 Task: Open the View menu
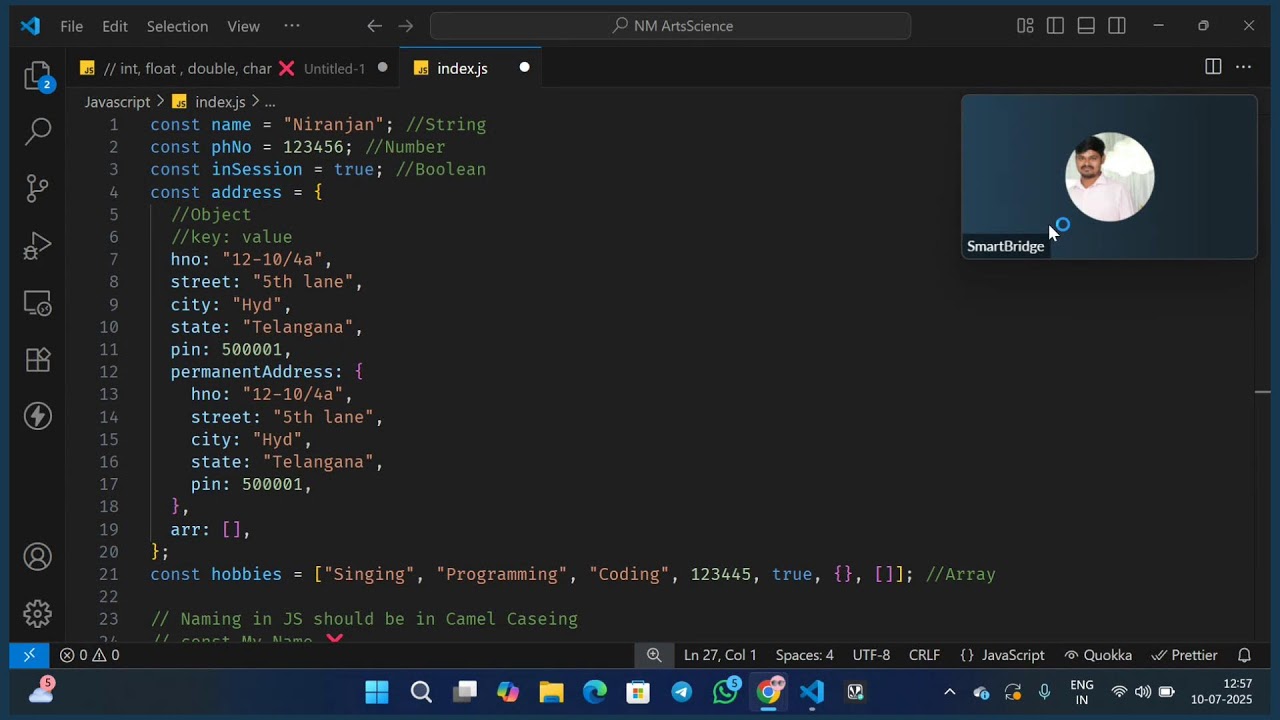click(243, 26)
